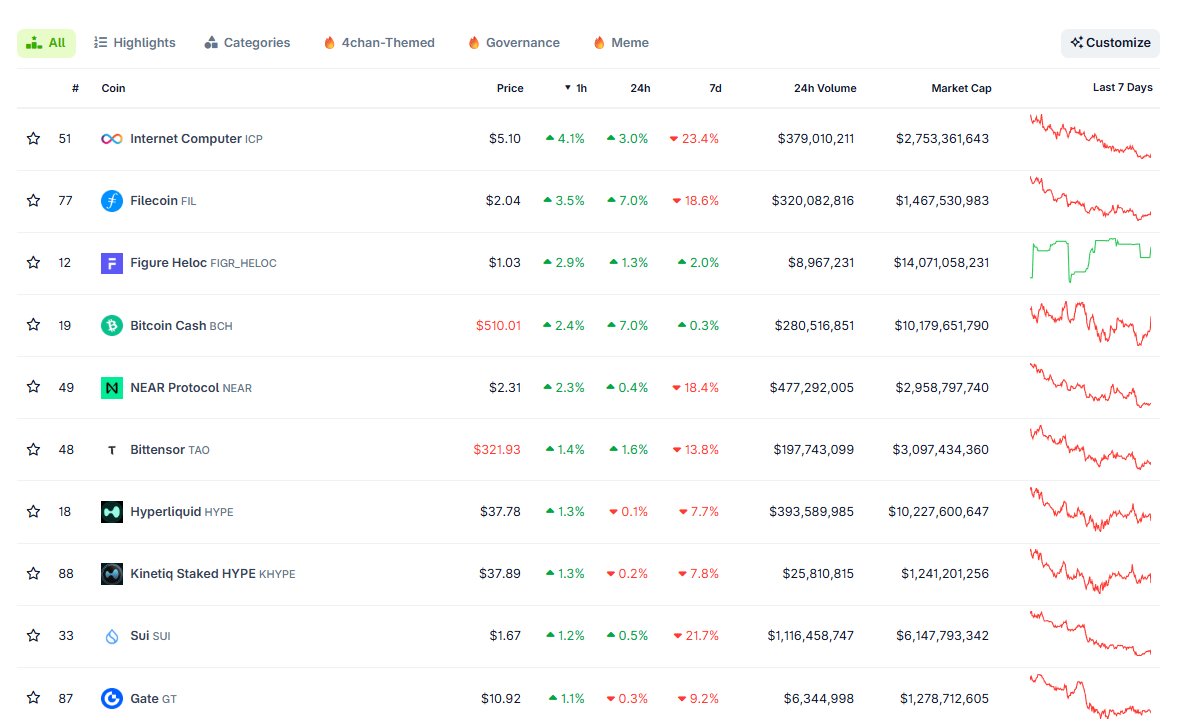Viewport: 1185px width, 723px height.
Task: Click the Sui water drop logo icon
Action: coord(112,636)
